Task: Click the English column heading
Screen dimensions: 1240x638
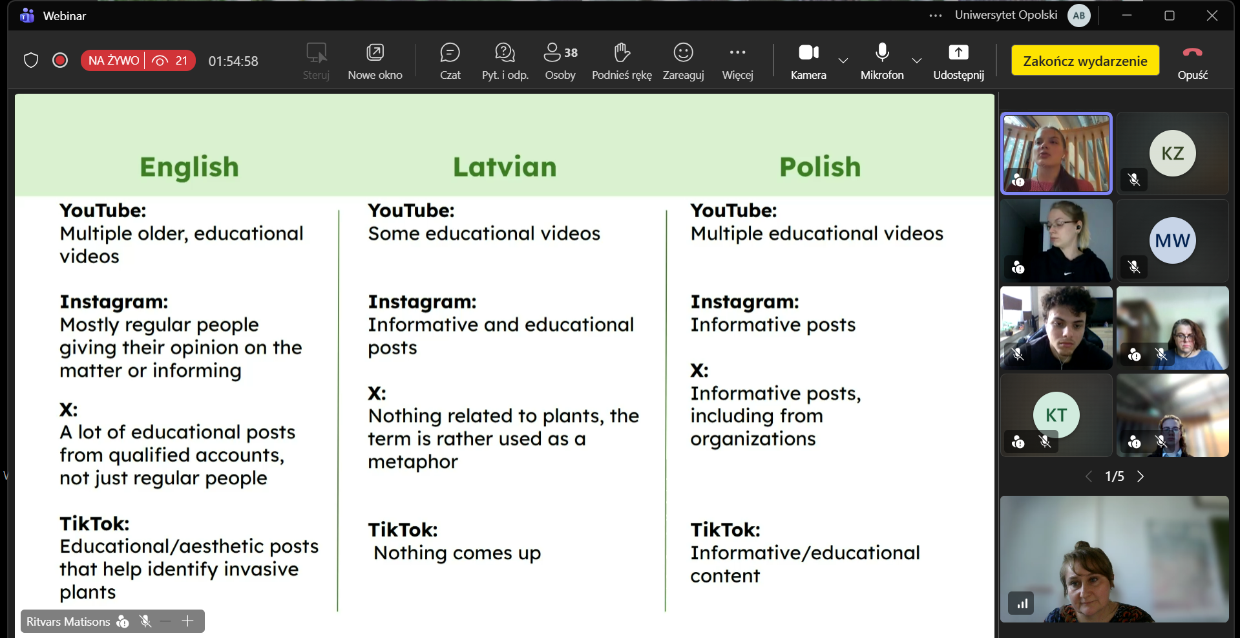Action: coord(189,166)
